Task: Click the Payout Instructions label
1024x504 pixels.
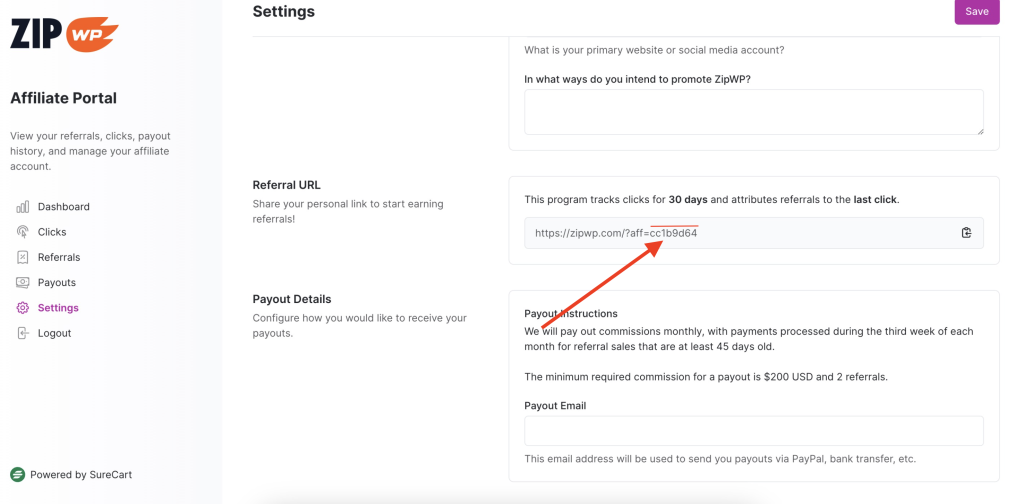Action: point(571,313)
